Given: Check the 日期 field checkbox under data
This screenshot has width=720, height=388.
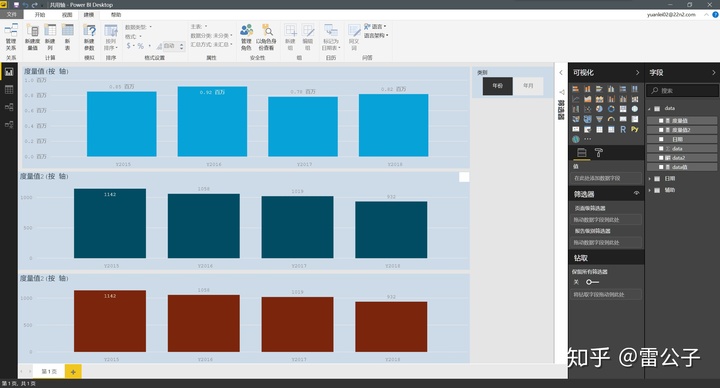Looking at the screenshot, I should (661, 139).
